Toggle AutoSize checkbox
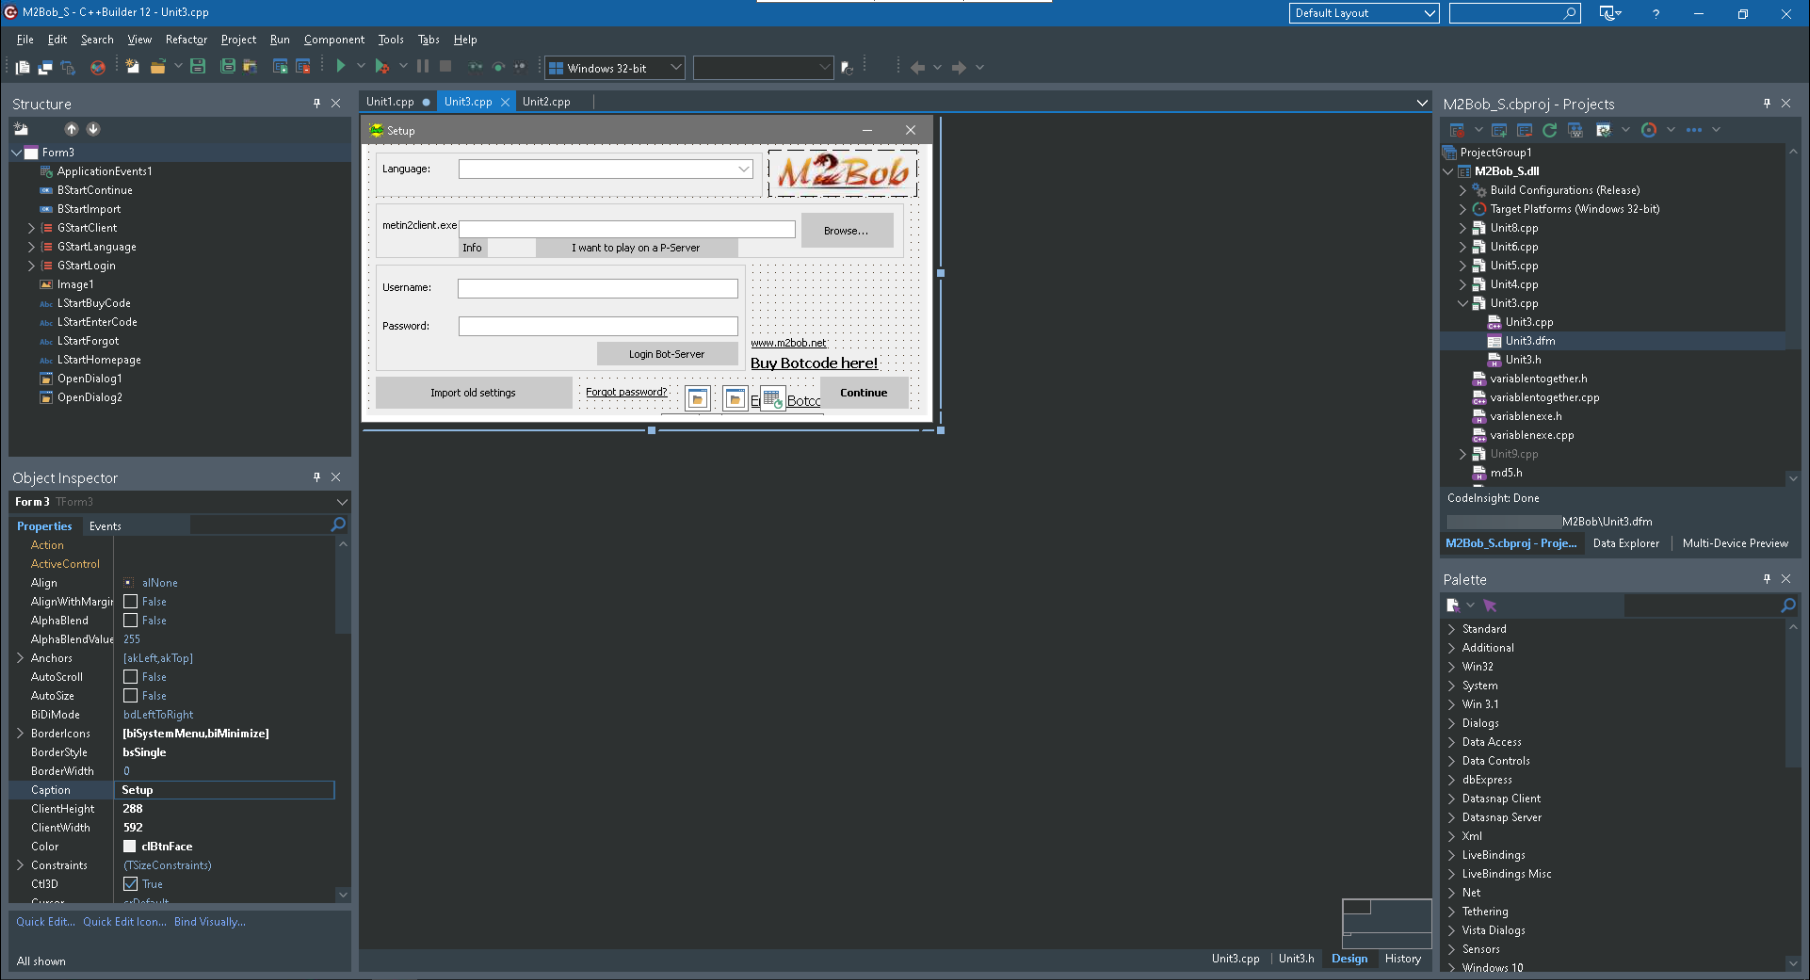This screenshot has width=1810, height=980. 130,695
